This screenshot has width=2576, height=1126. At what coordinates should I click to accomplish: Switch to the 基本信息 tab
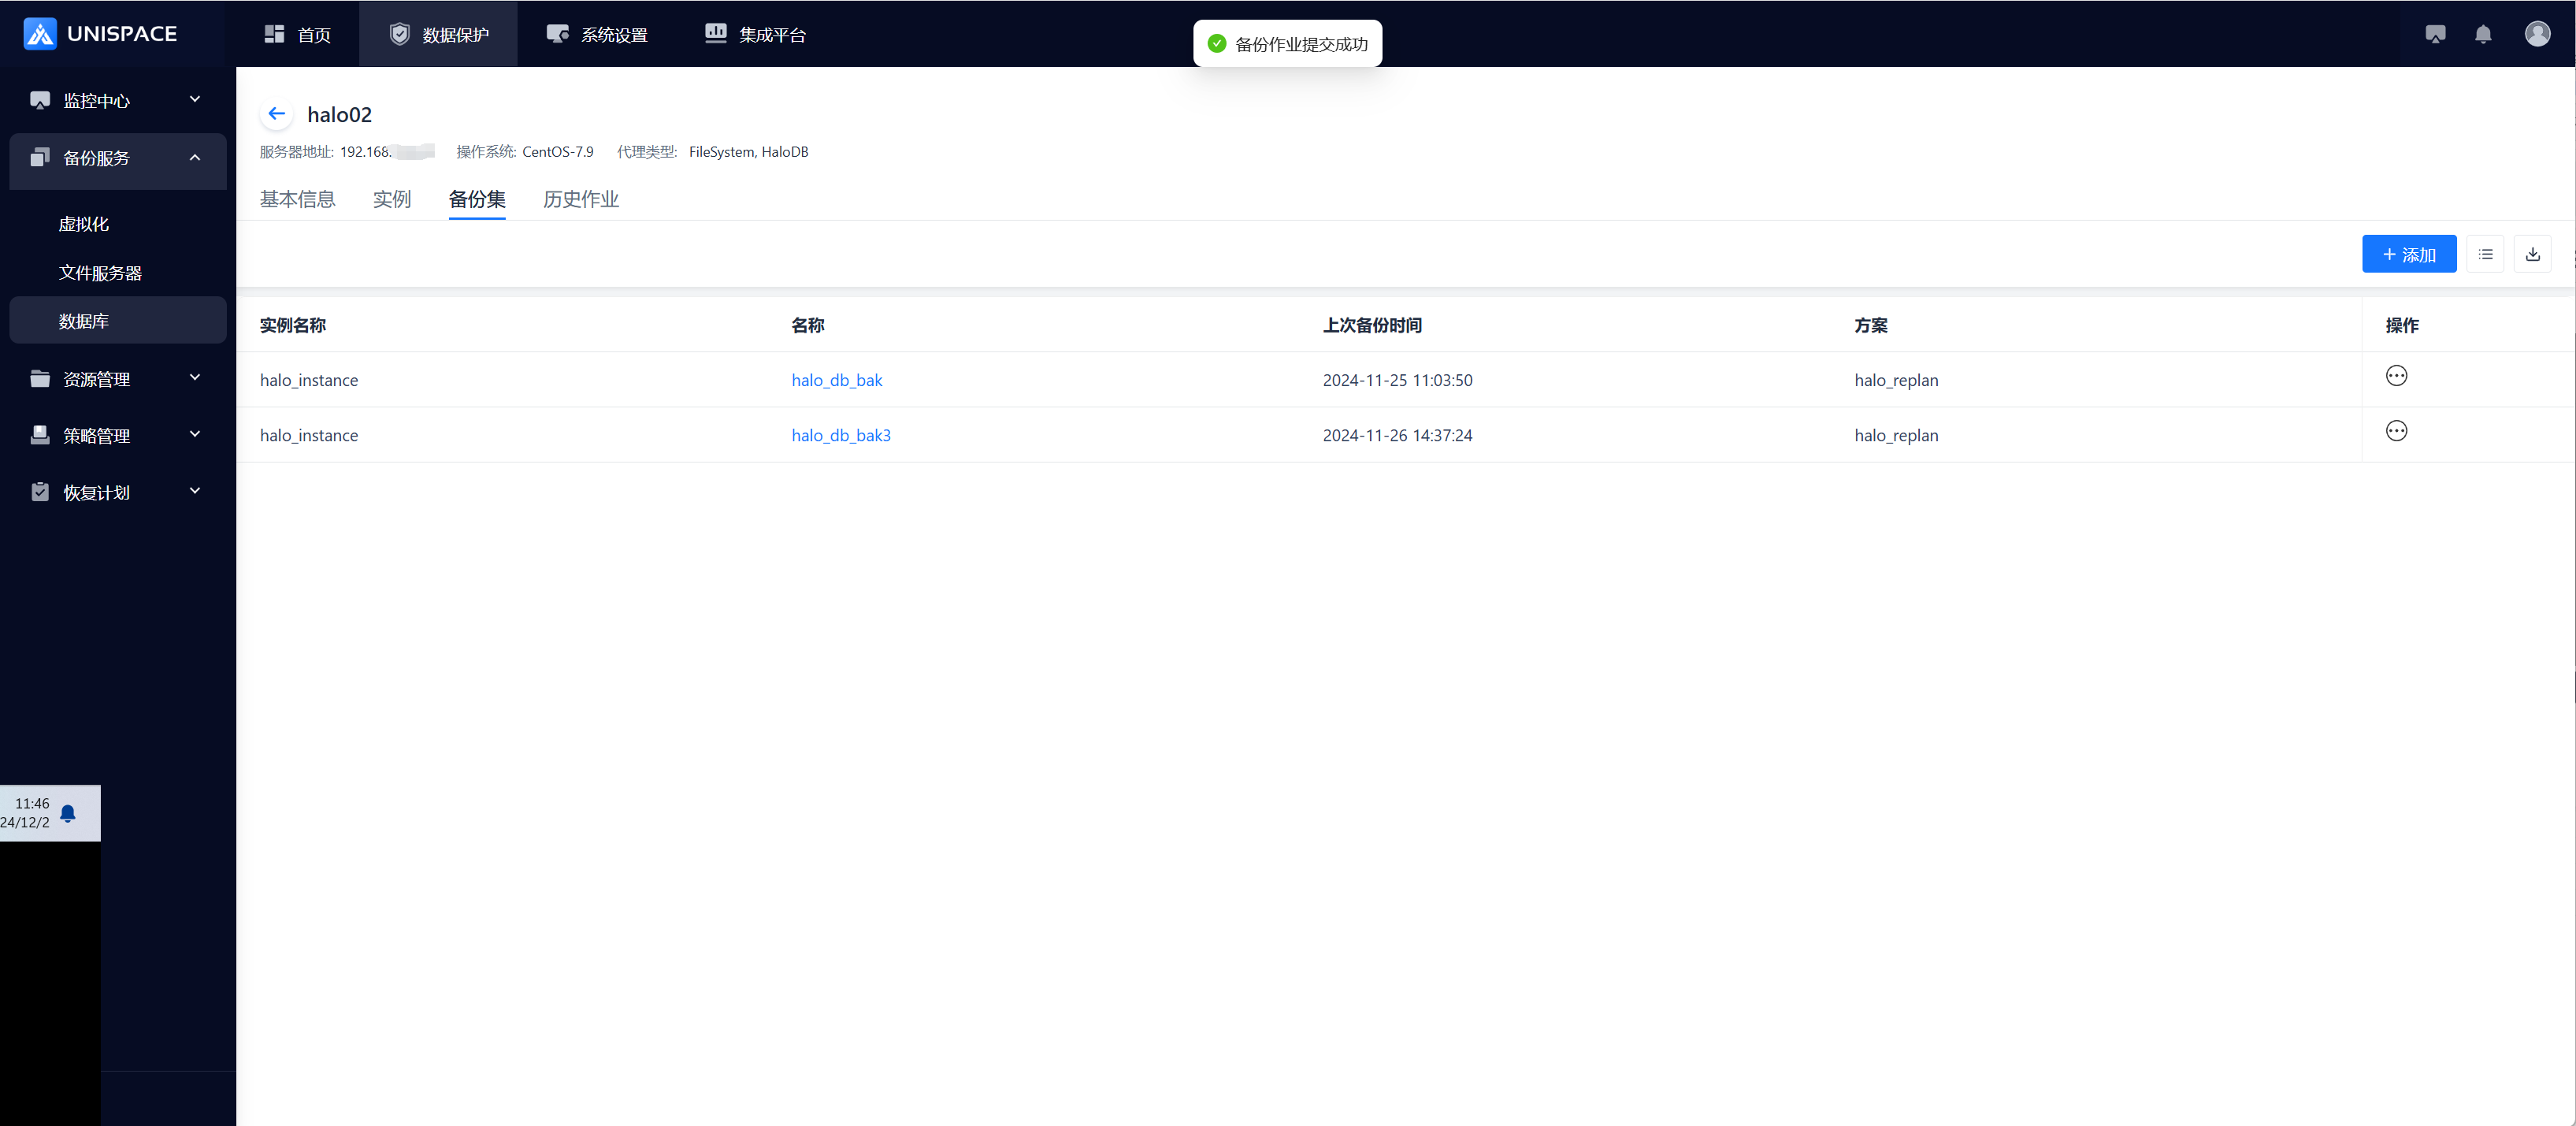tap(297, 199)
